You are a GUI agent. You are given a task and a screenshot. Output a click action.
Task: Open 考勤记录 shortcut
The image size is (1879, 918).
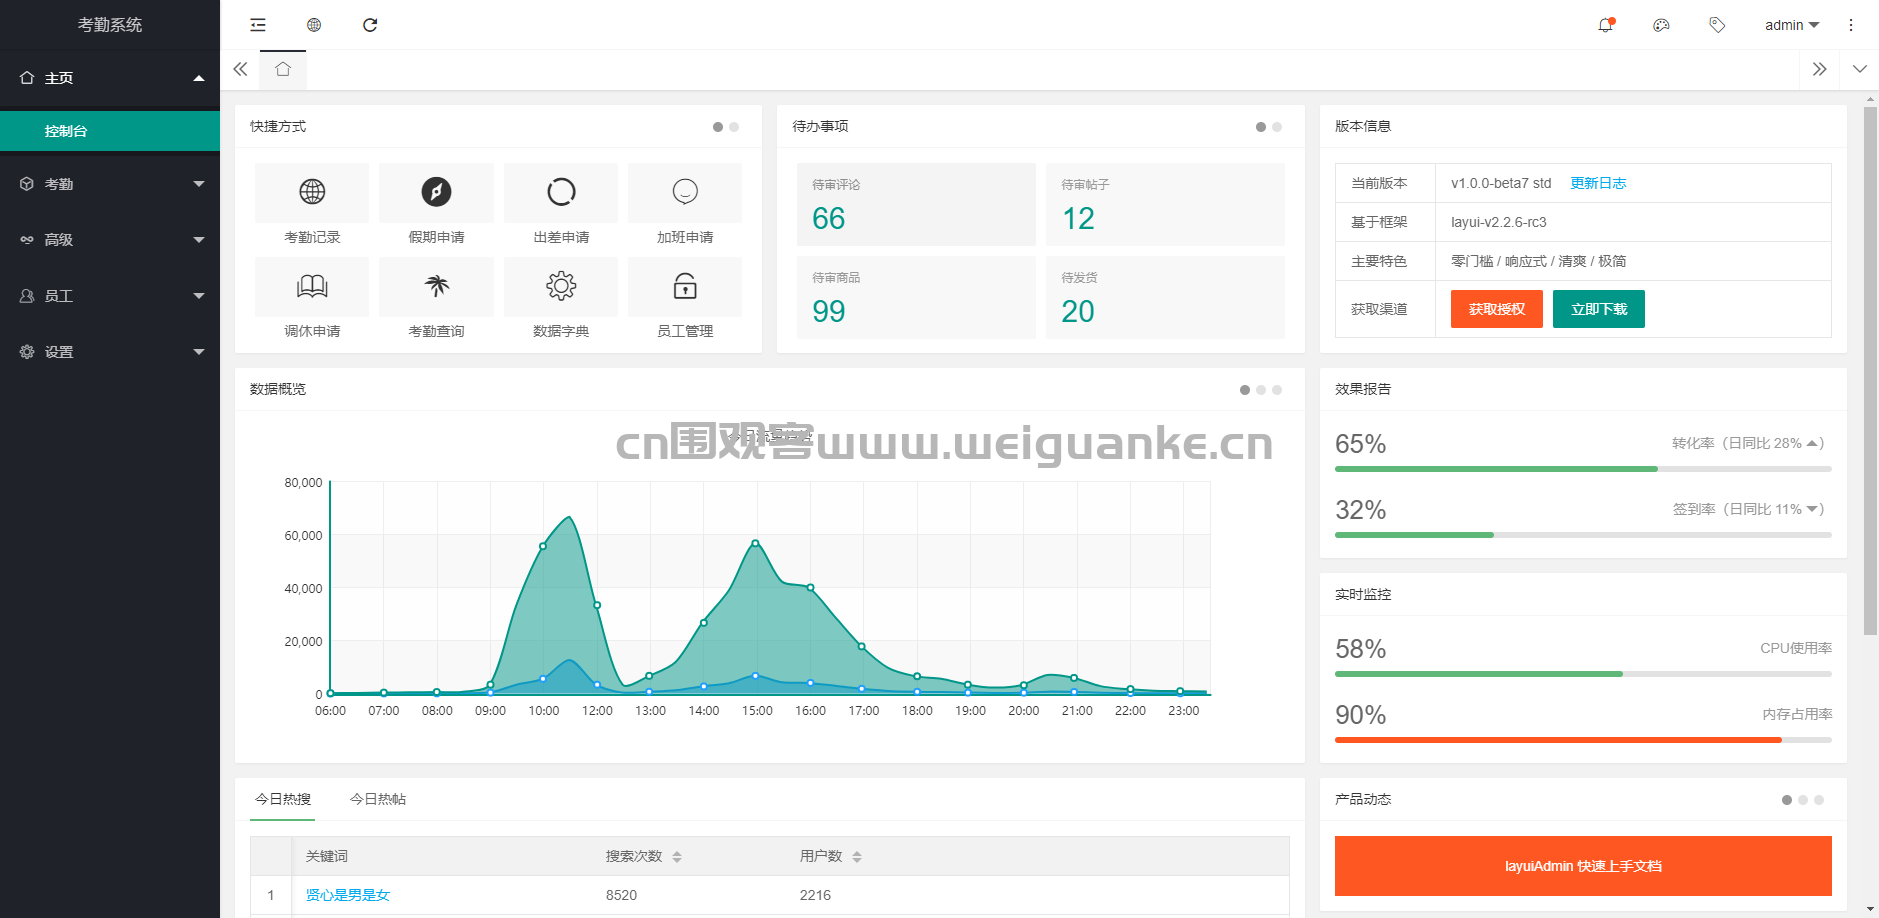pyautogui.click(x=312, y=206)
